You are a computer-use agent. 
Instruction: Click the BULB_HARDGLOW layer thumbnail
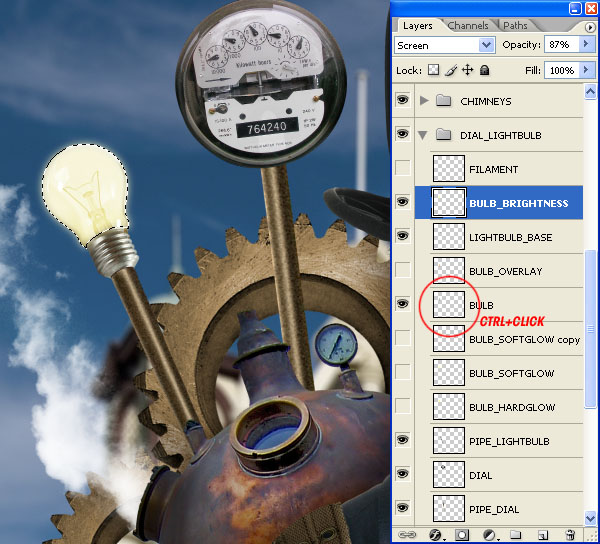(449, 406)
